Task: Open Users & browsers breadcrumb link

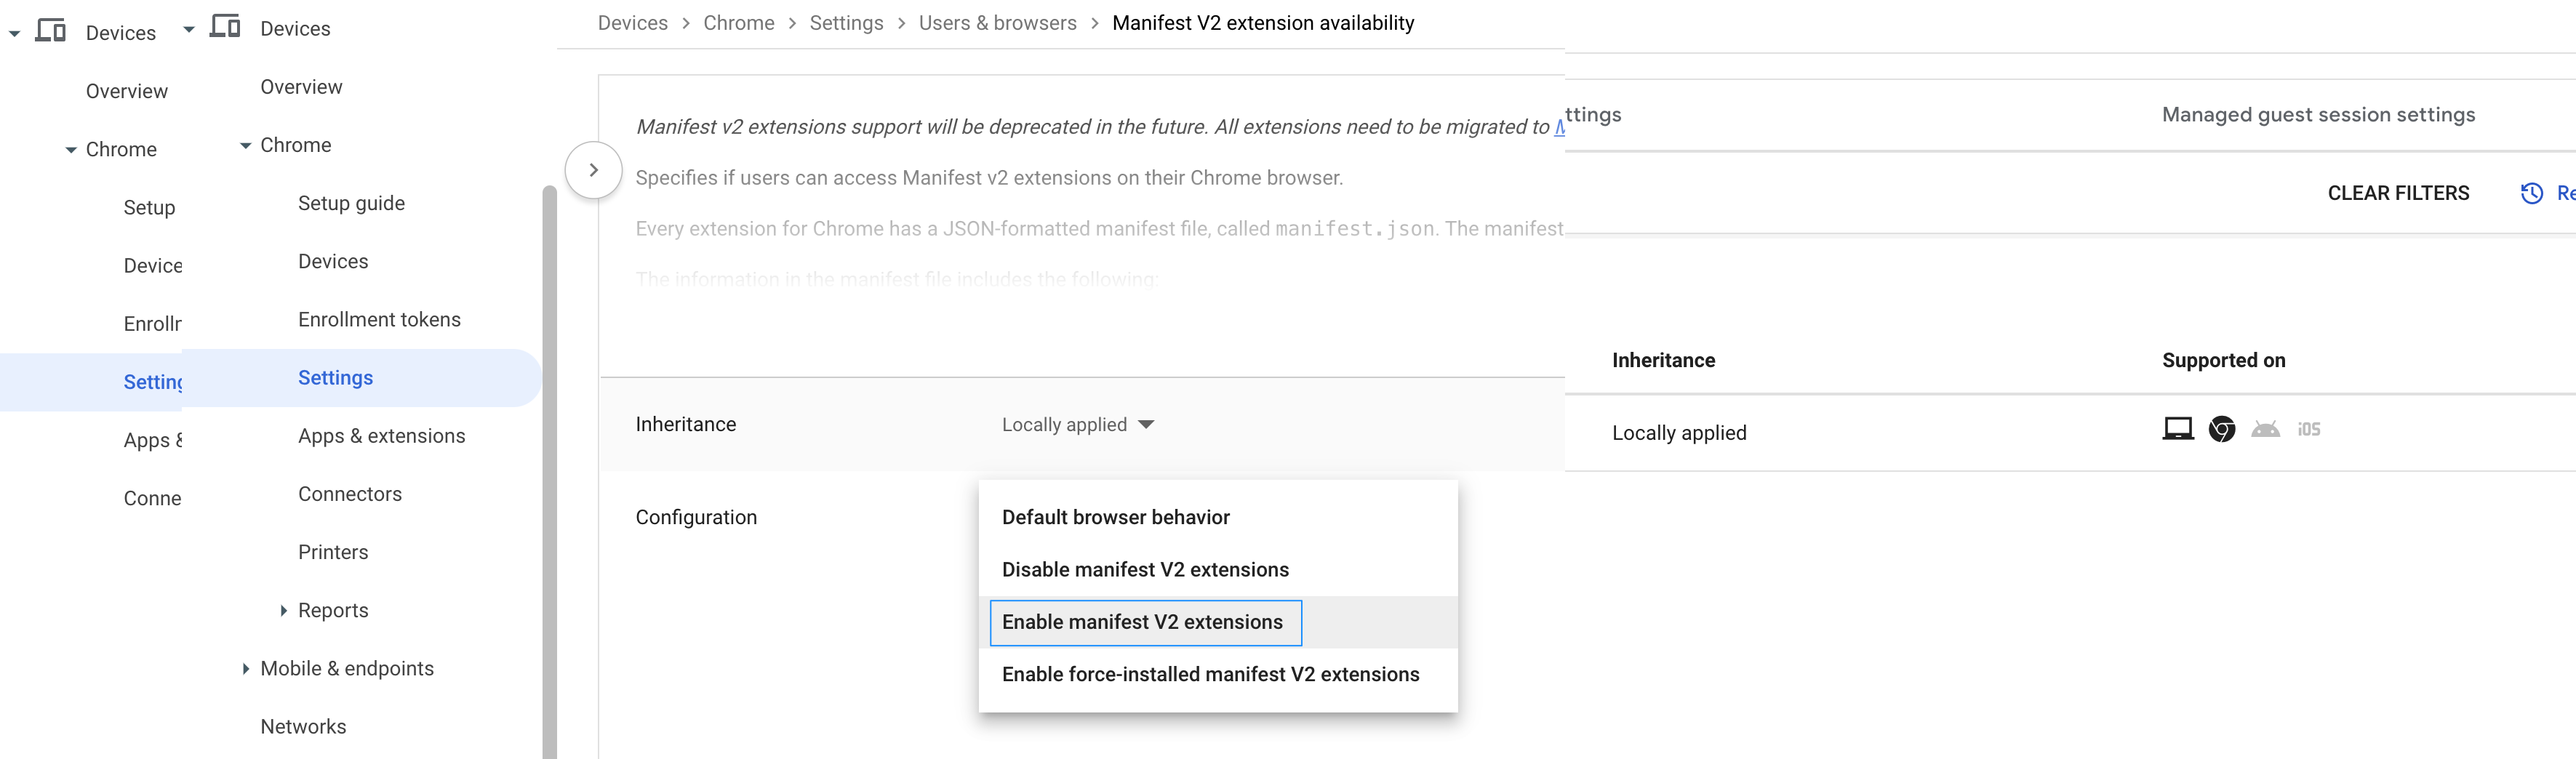Action: [x=997, y=23]
